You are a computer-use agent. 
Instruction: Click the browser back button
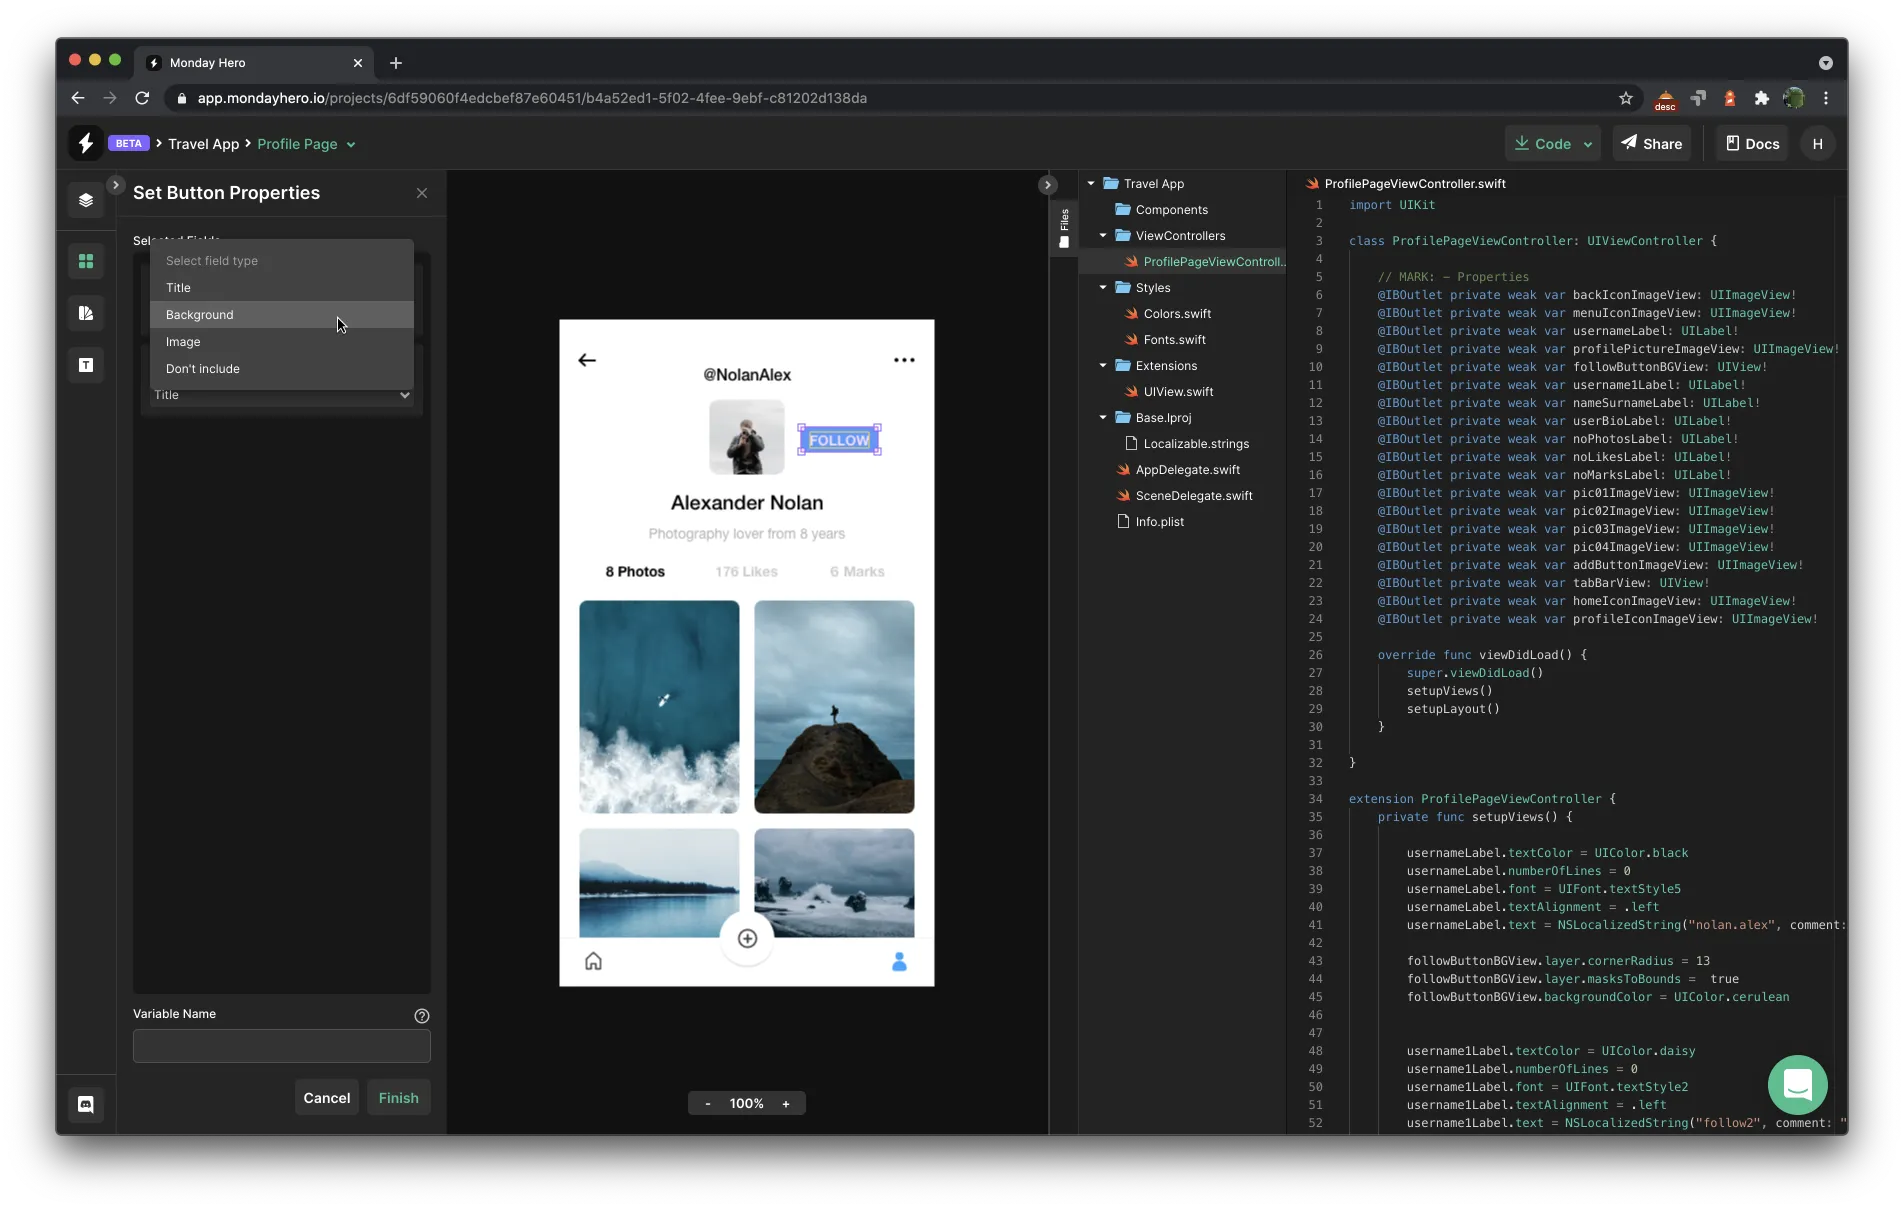pos(78,98)
